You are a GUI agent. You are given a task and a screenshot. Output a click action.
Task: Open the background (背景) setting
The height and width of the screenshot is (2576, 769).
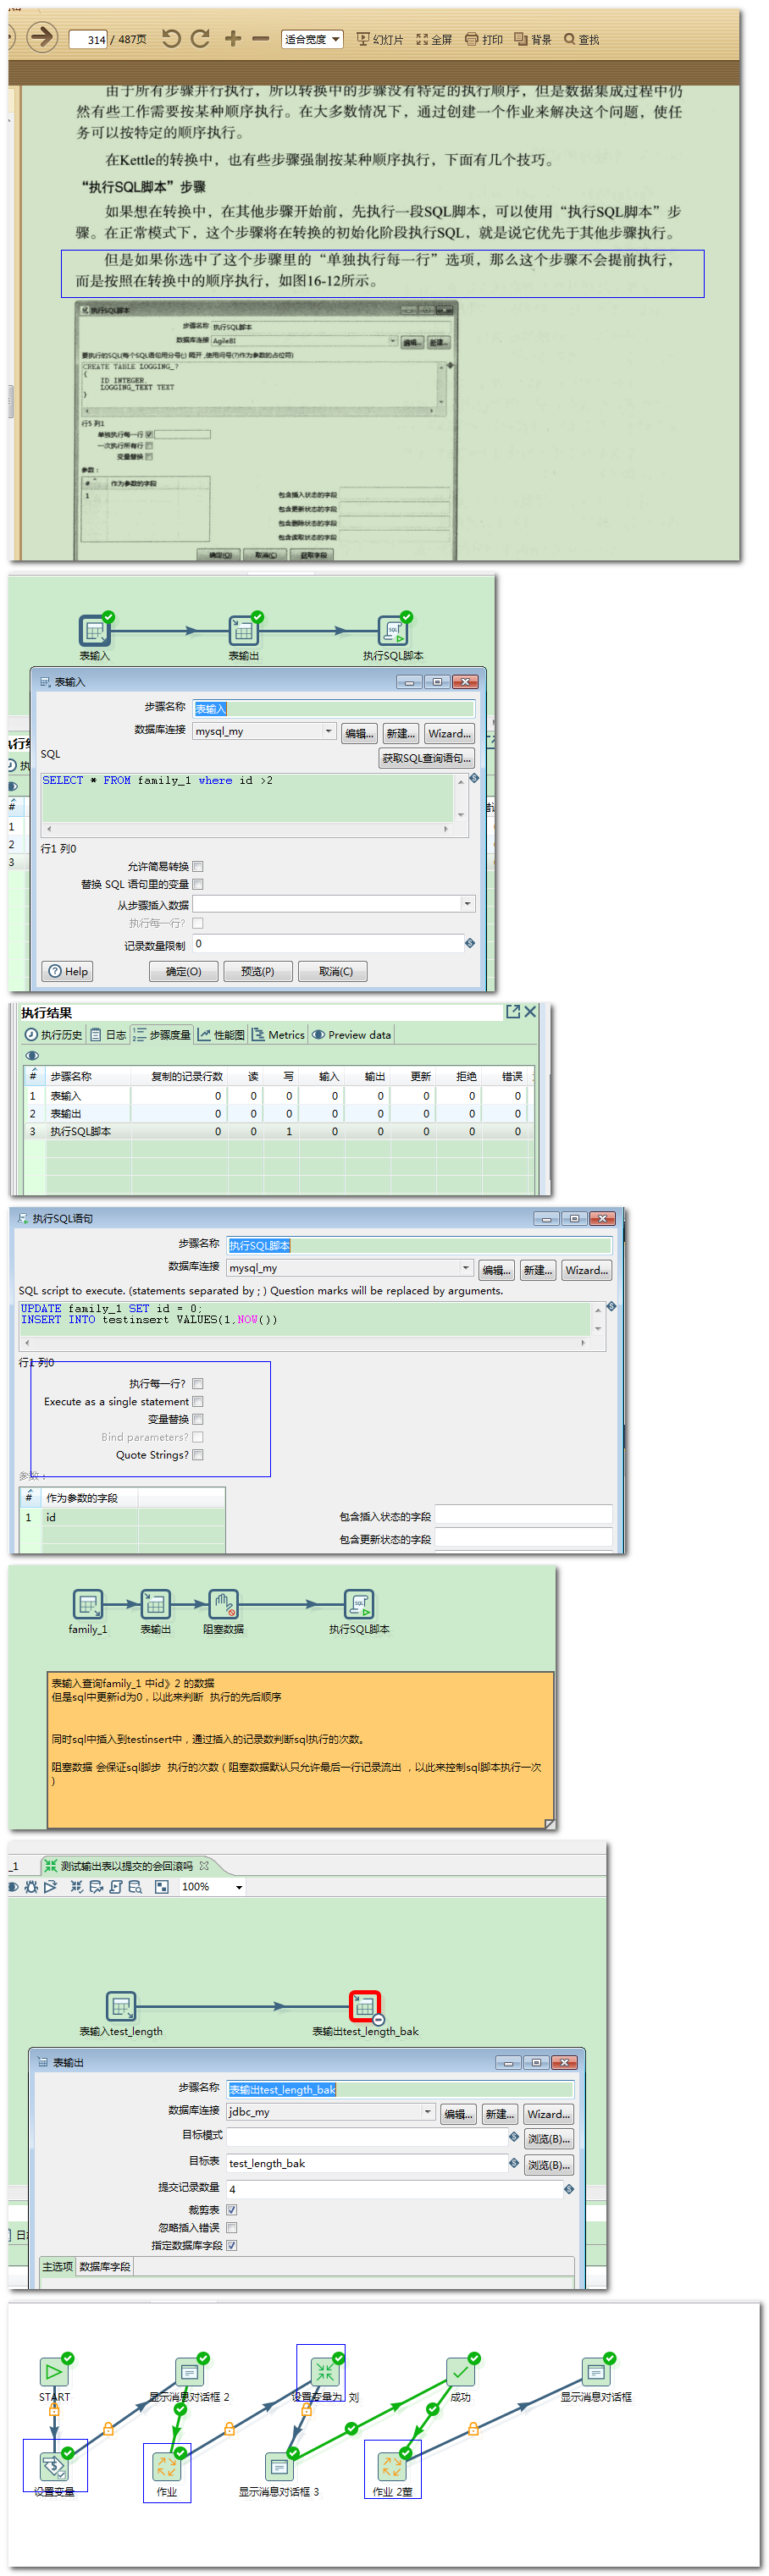click(533, 39)
